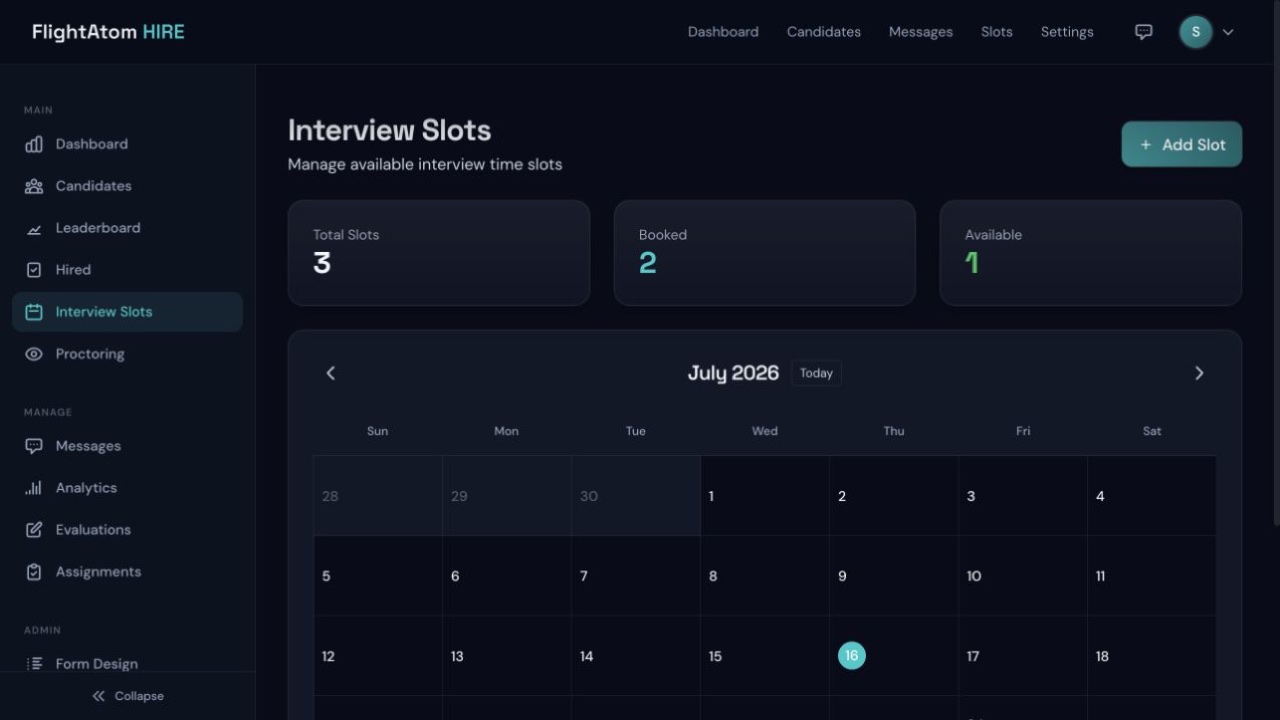
Task: Select greyed June 30 calendar cell
Action: pos(636,496)
